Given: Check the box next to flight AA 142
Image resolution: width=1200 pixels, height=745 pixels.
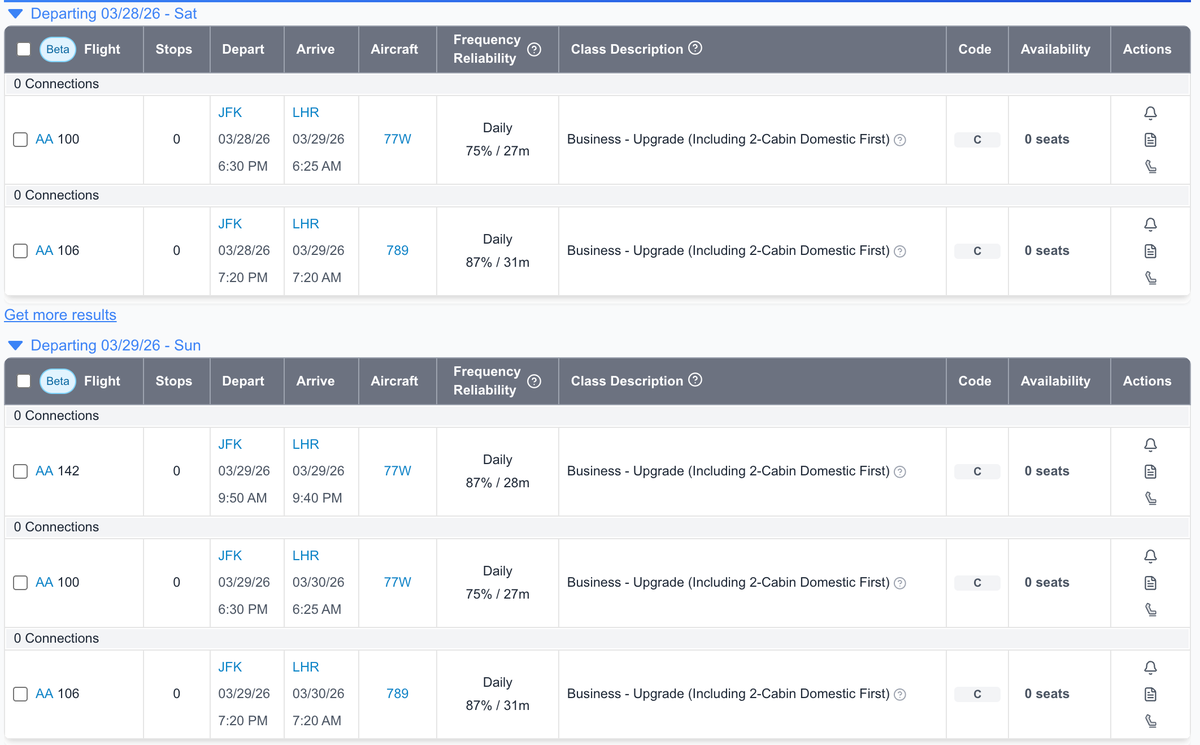Looking at the screenshot, I should click(x=20, y=471).
